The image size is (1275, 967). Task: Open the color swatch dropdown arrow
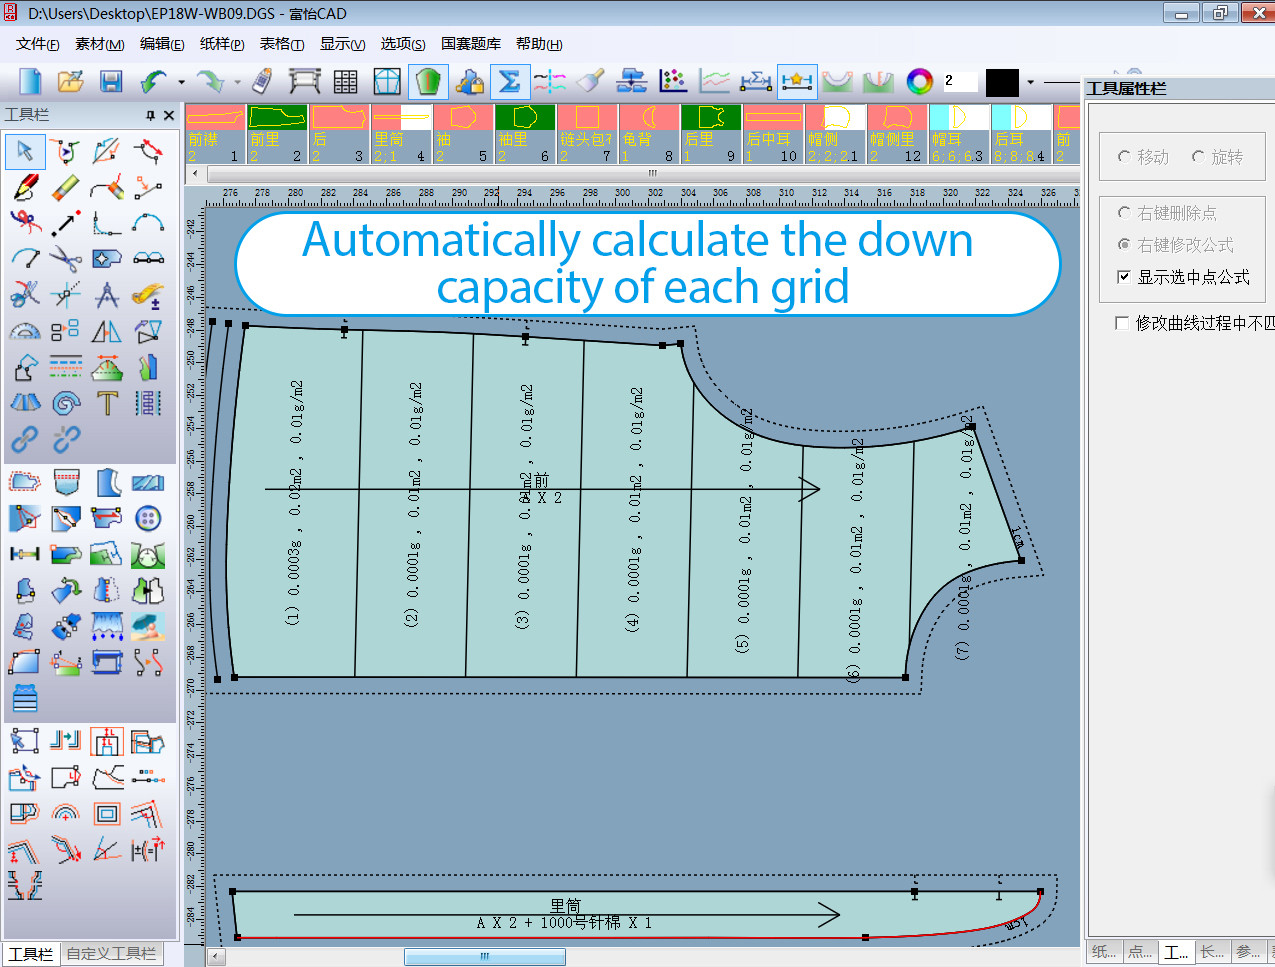[x=1031, y=82]
